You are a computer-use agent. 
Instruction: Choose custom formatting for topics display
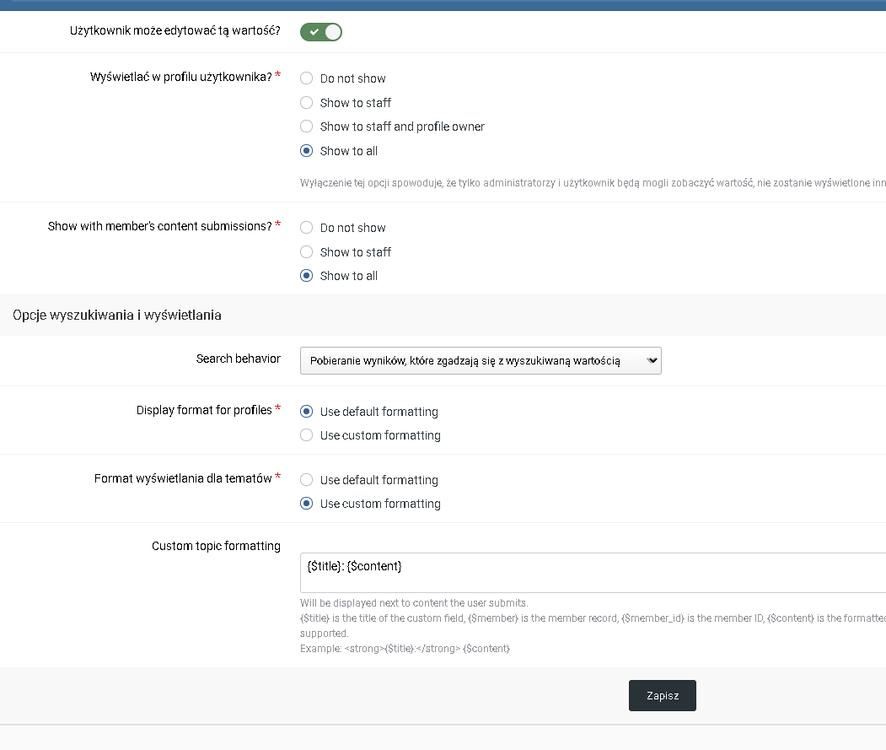coord(307,504)
